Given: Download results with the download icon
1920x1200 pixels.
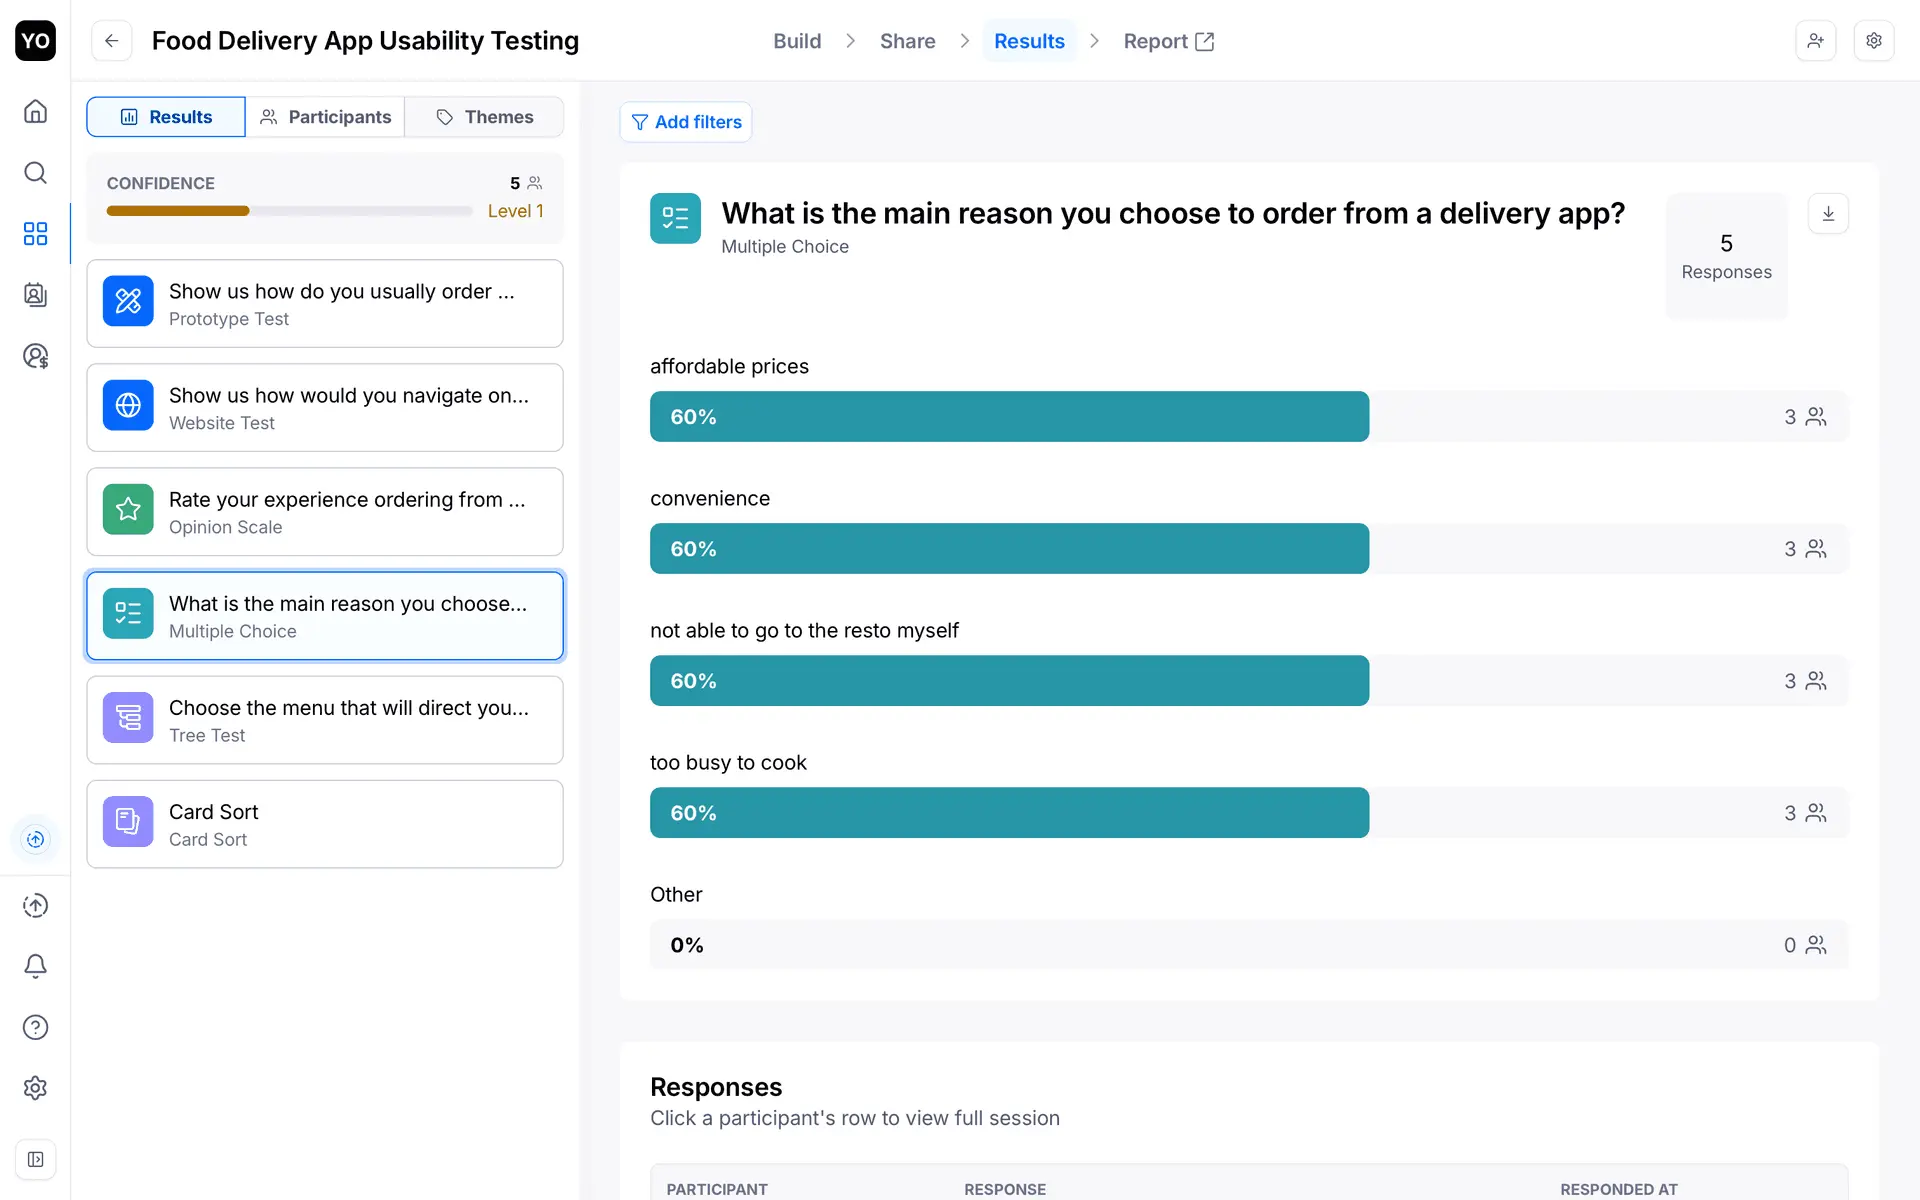Looking at the screenshot, I should tap(1828, 214).
